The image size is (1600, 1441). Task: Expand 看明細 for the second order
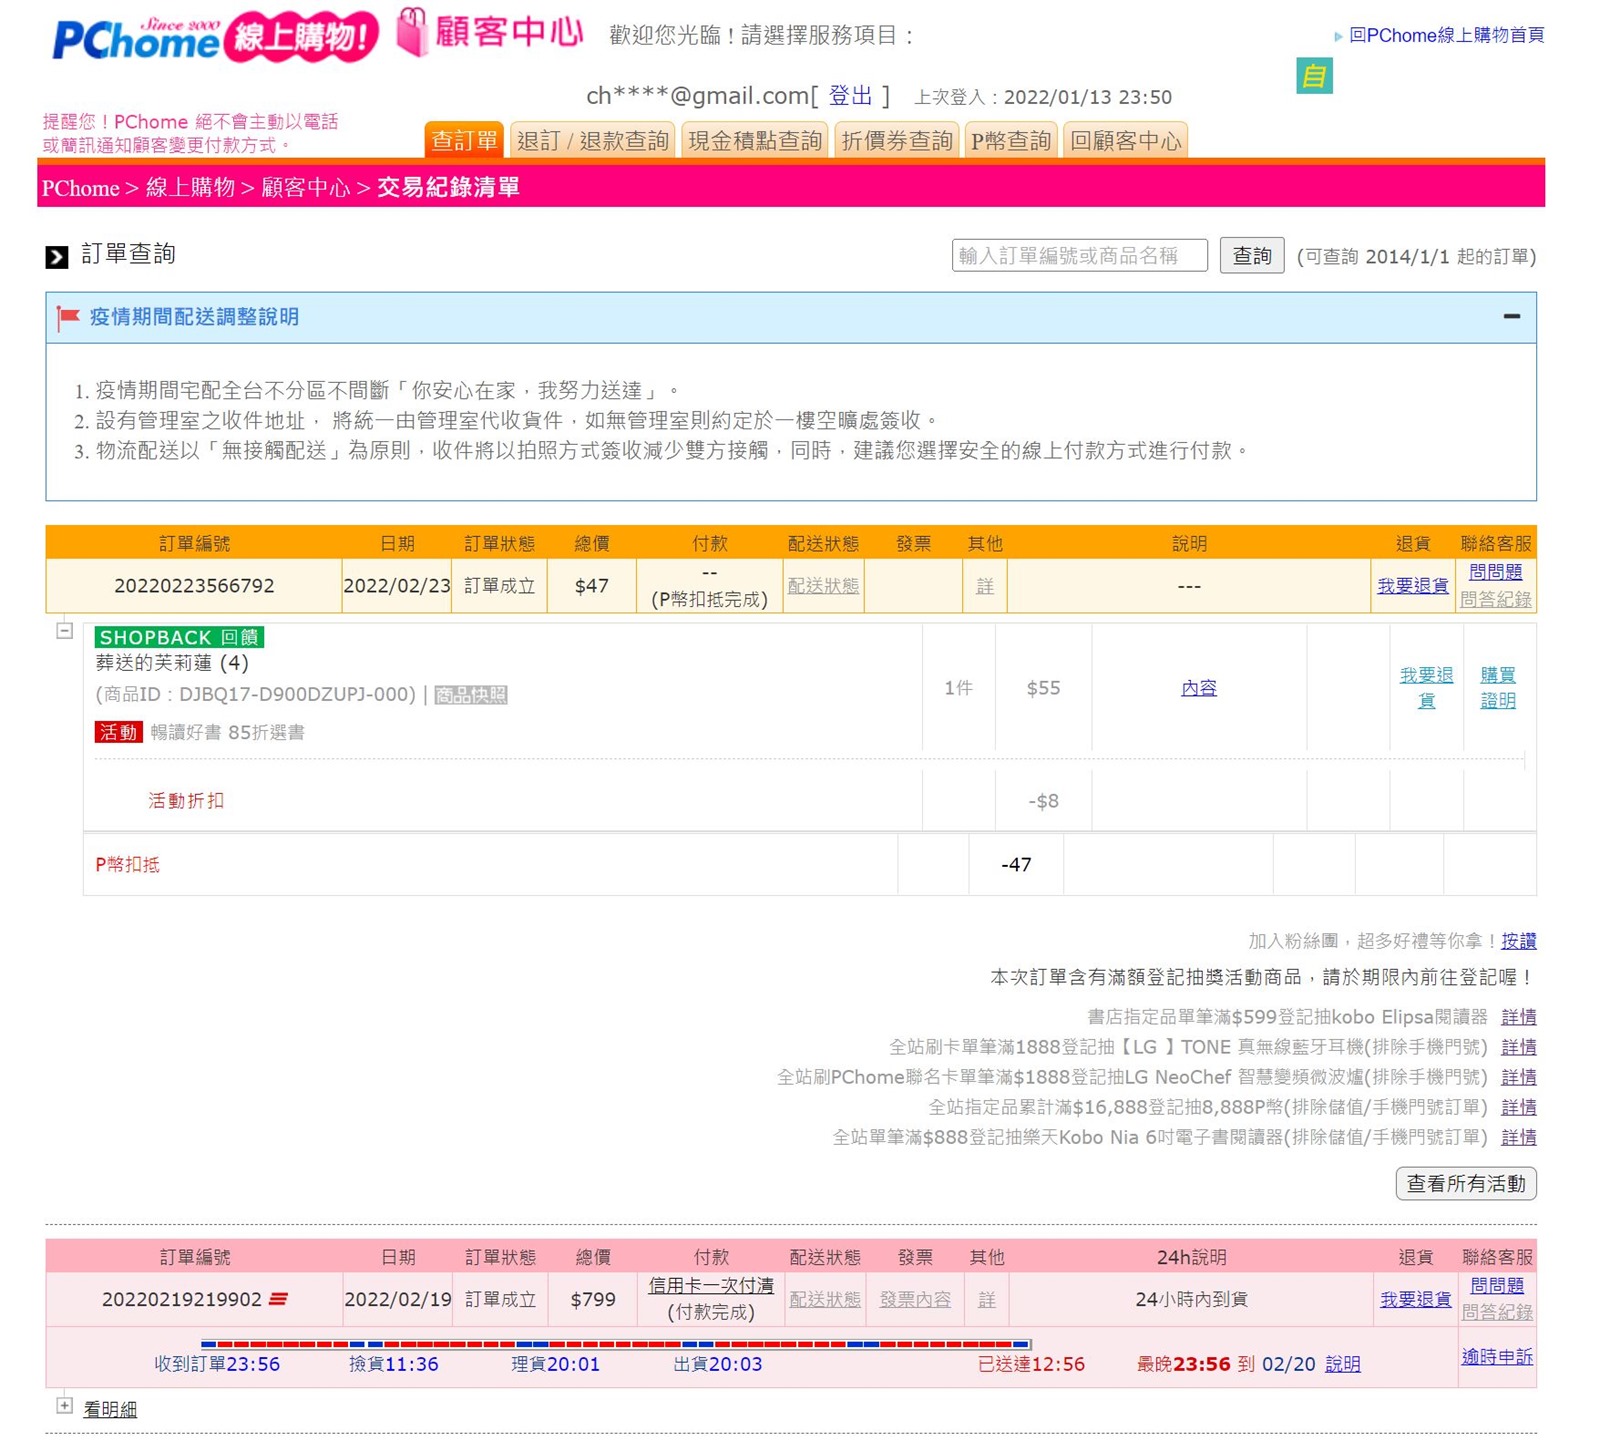point(65,1406)
